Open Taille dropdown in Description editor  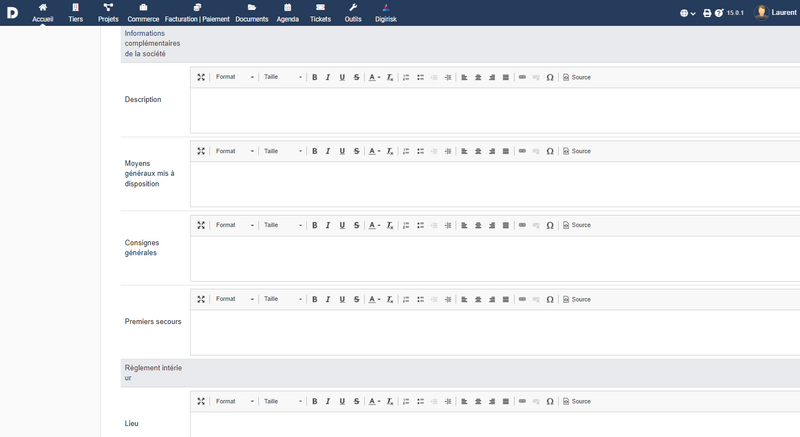coord(283,77)
